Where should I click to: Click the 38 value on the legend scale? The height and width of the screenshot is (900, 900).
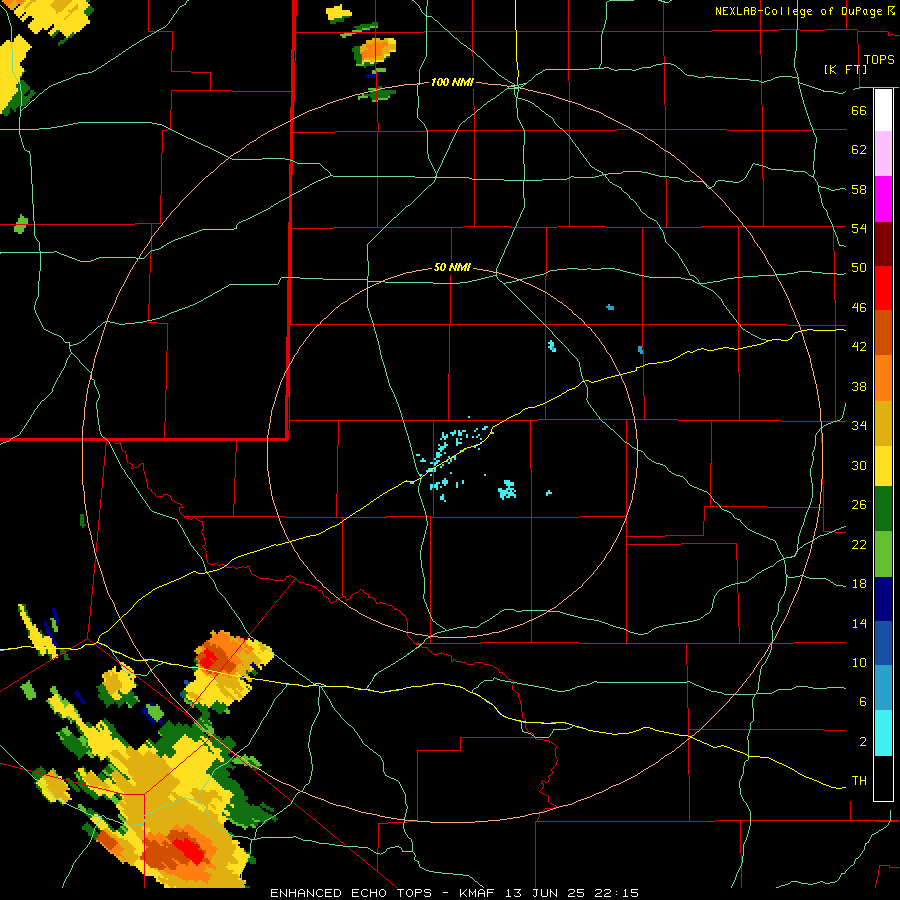click(x=859, y=386)
